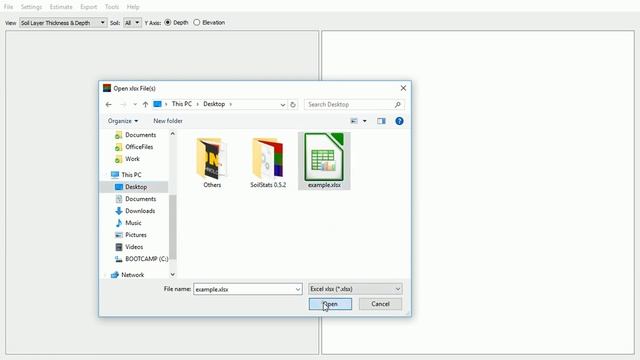The image size is (640, 360).
Task: Expand the address bar history dropdown
Action: click(282, 104)
